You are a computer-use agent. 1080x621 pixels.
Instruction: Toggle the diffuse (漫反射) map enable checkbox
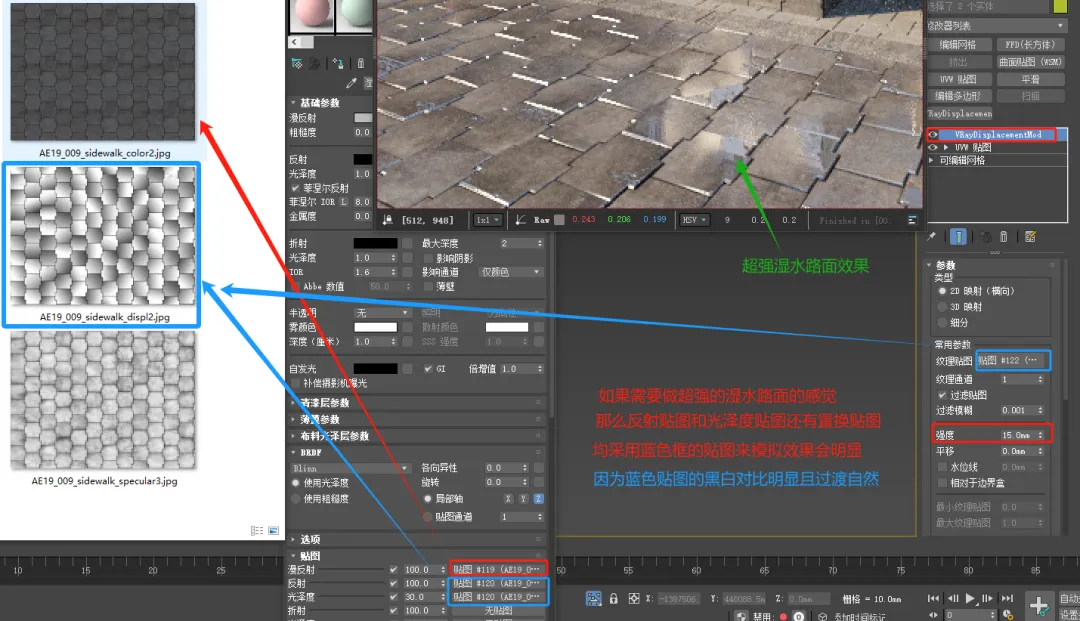click(393, 569)
